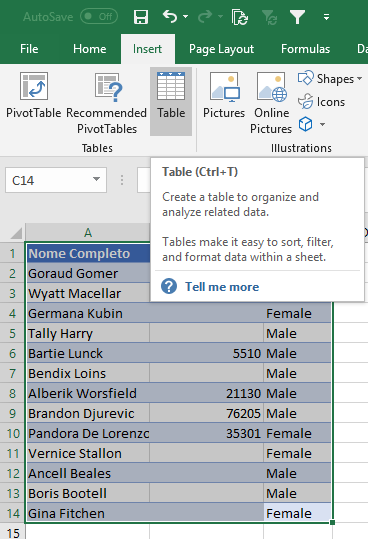
Task: Click cell containing Tally Harry
Action: tap(88, 333)
